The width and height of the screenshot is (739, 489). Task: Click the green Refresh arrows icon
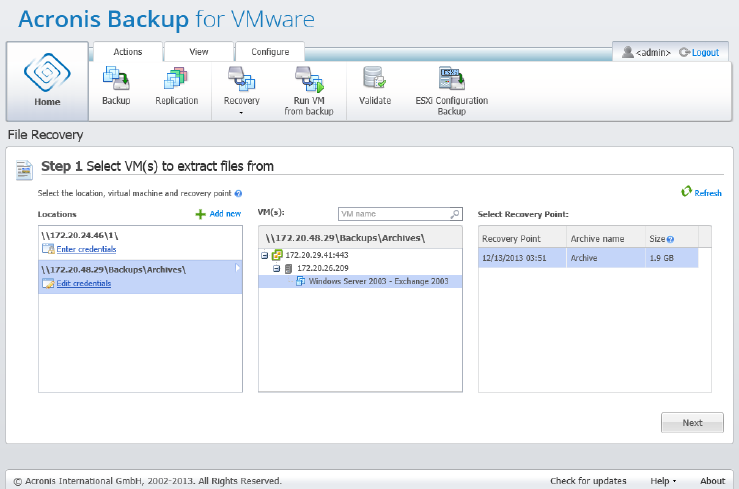pos(686,191)
